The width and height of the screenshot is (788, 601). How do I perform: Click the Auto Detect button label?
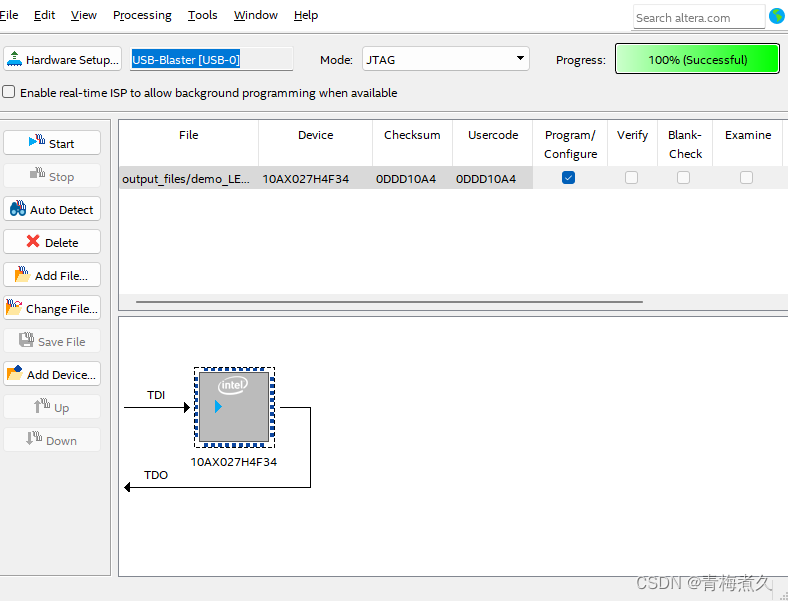[x=61, y=210]
